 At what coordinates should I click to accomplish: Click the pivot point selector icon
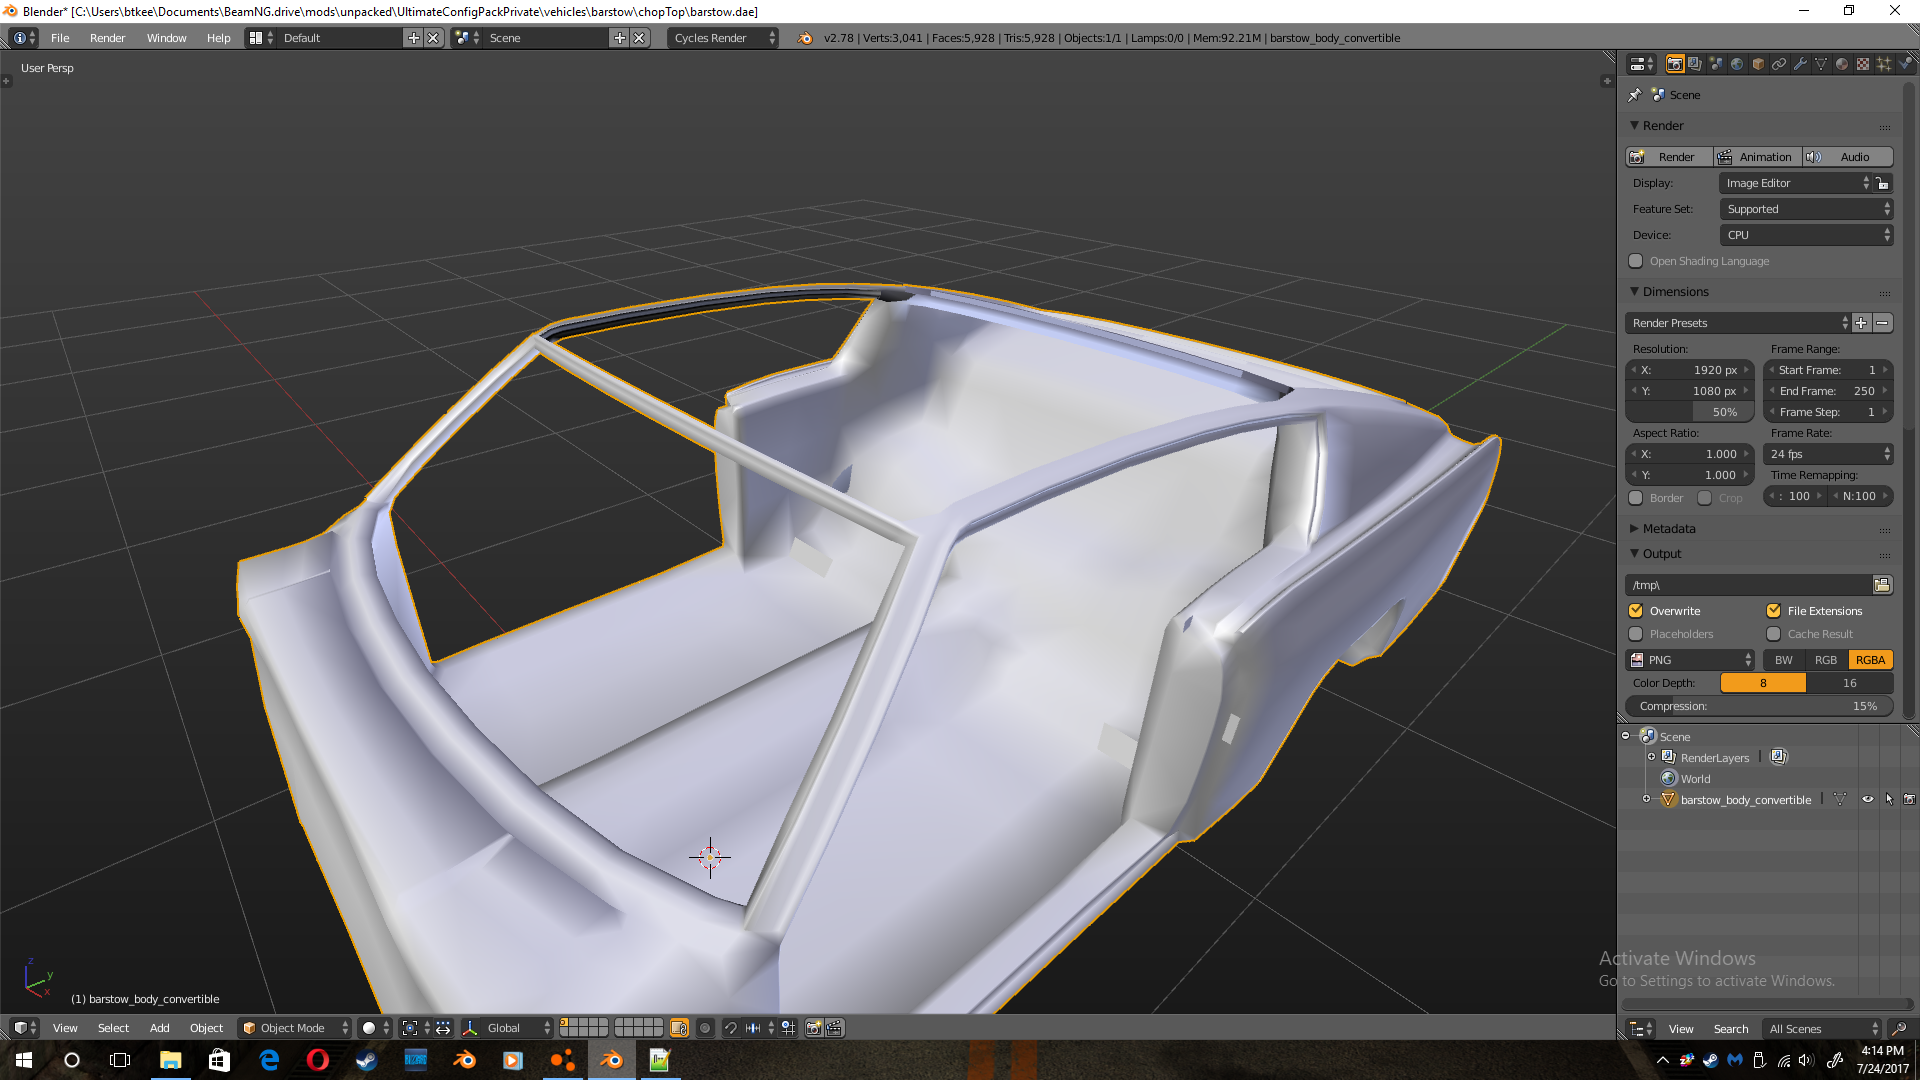click(x=416, y=1028)
